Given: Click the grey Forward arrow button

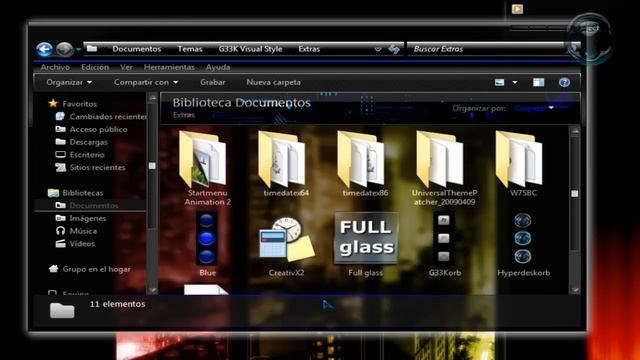Looking at the screenshot, I should pos(64,49).
